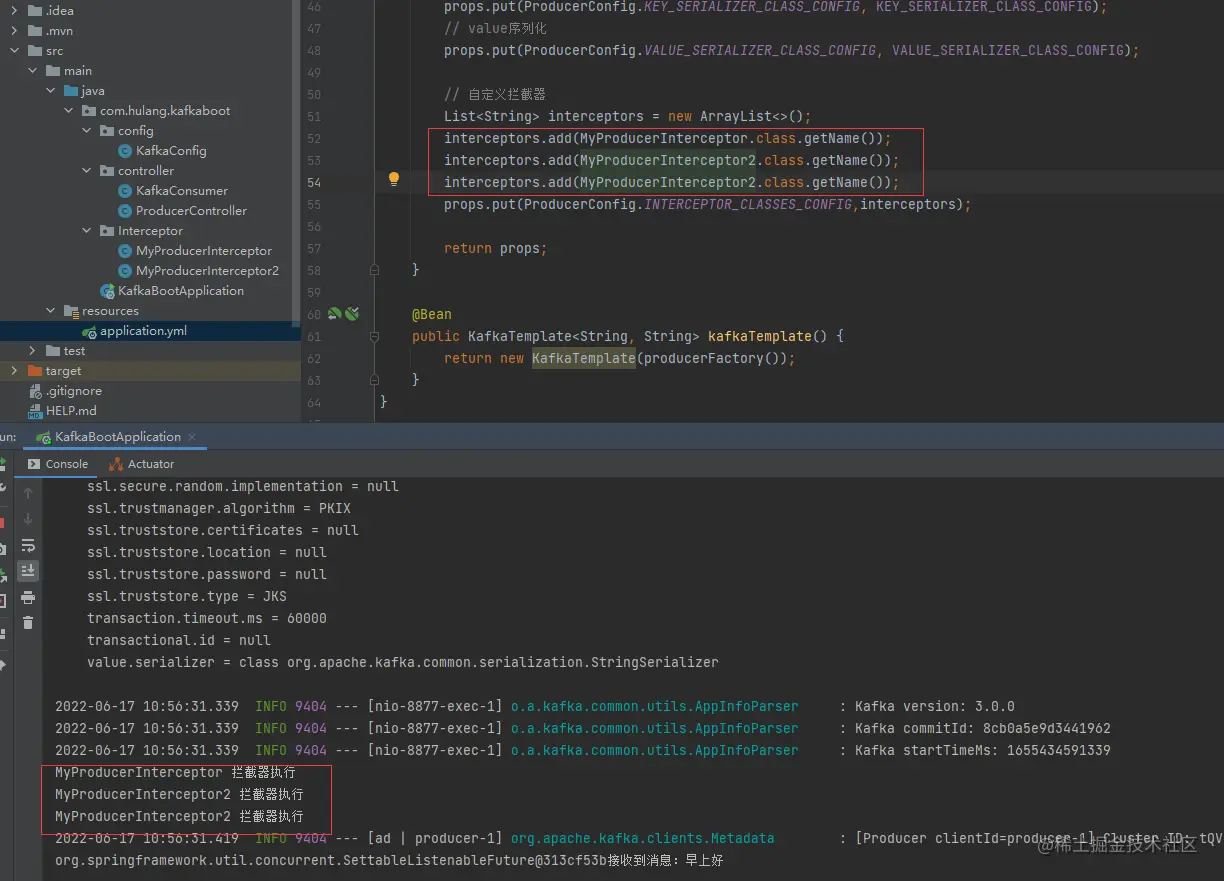
Task: Collapse the com.hulang.kafkaboot package
Action: click(68, 111)
